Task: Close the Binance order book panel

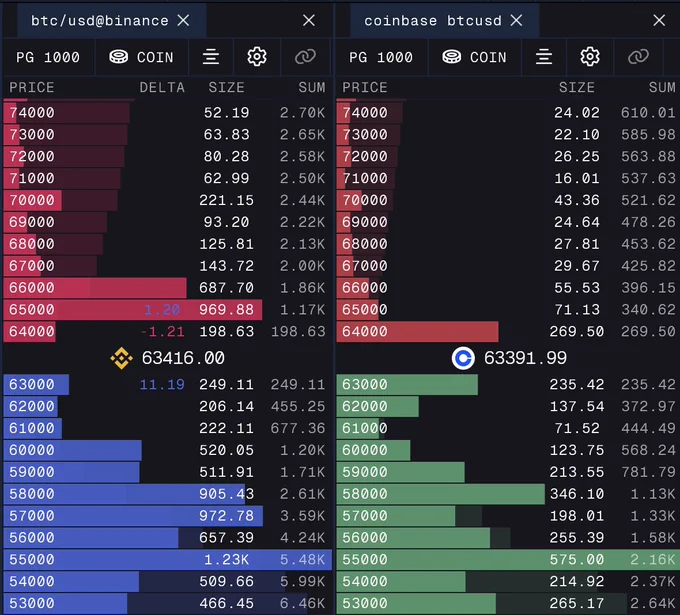Action: click(x=309, y=20)
